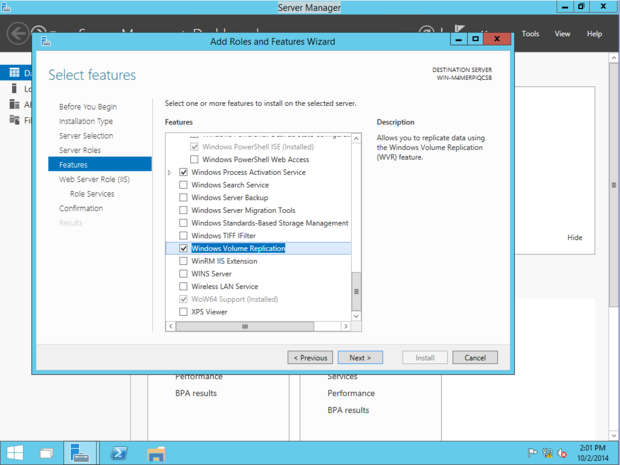
Task: Click the Next button
Action: pos(360,357)
